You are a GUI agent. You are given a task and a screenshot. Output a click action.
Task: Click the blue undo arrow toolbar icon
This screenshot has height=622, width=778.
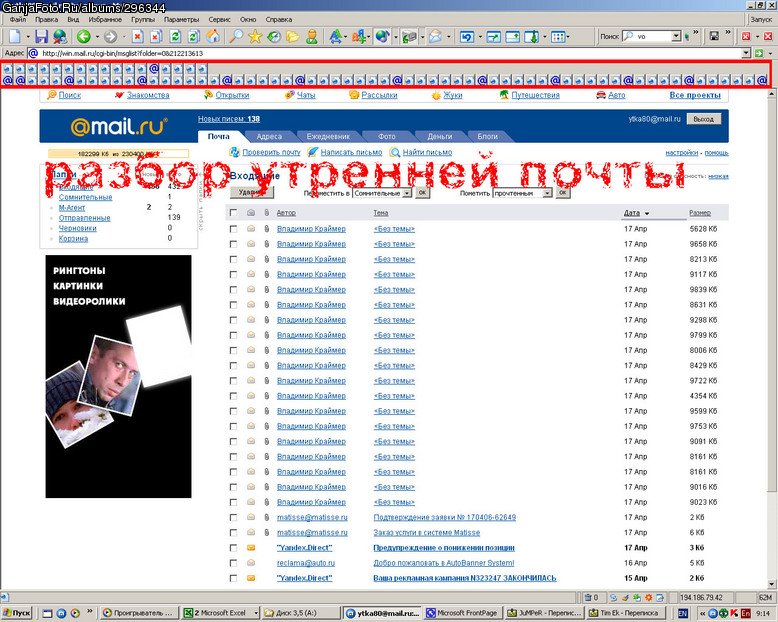tap(467, 37)
